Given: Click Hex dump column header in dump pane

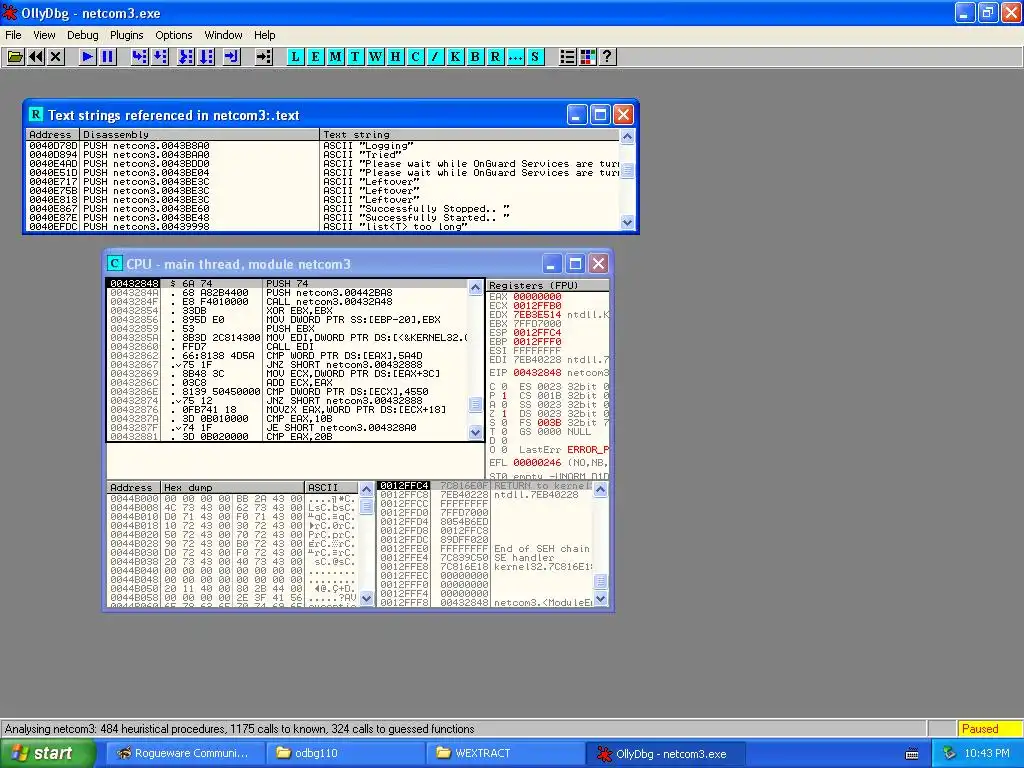Looking at the screenshot, I should pos(232,487).
